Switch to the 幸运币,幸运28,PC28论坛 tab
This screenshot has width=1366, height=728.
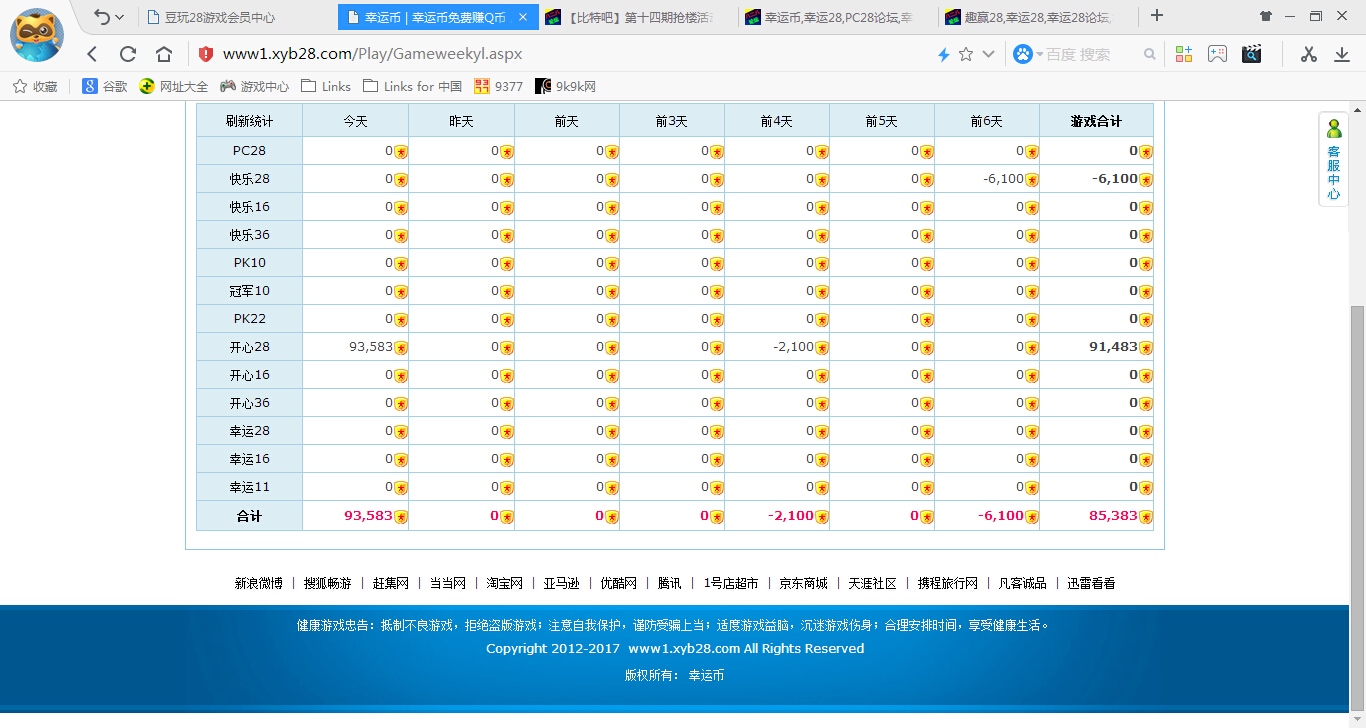(x=838, y=17)
